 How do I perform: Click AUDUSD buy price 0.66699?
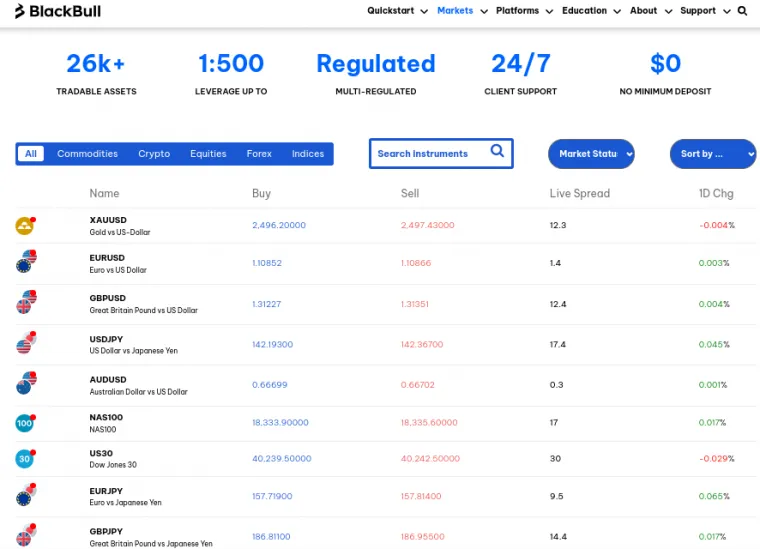point(269,385)
